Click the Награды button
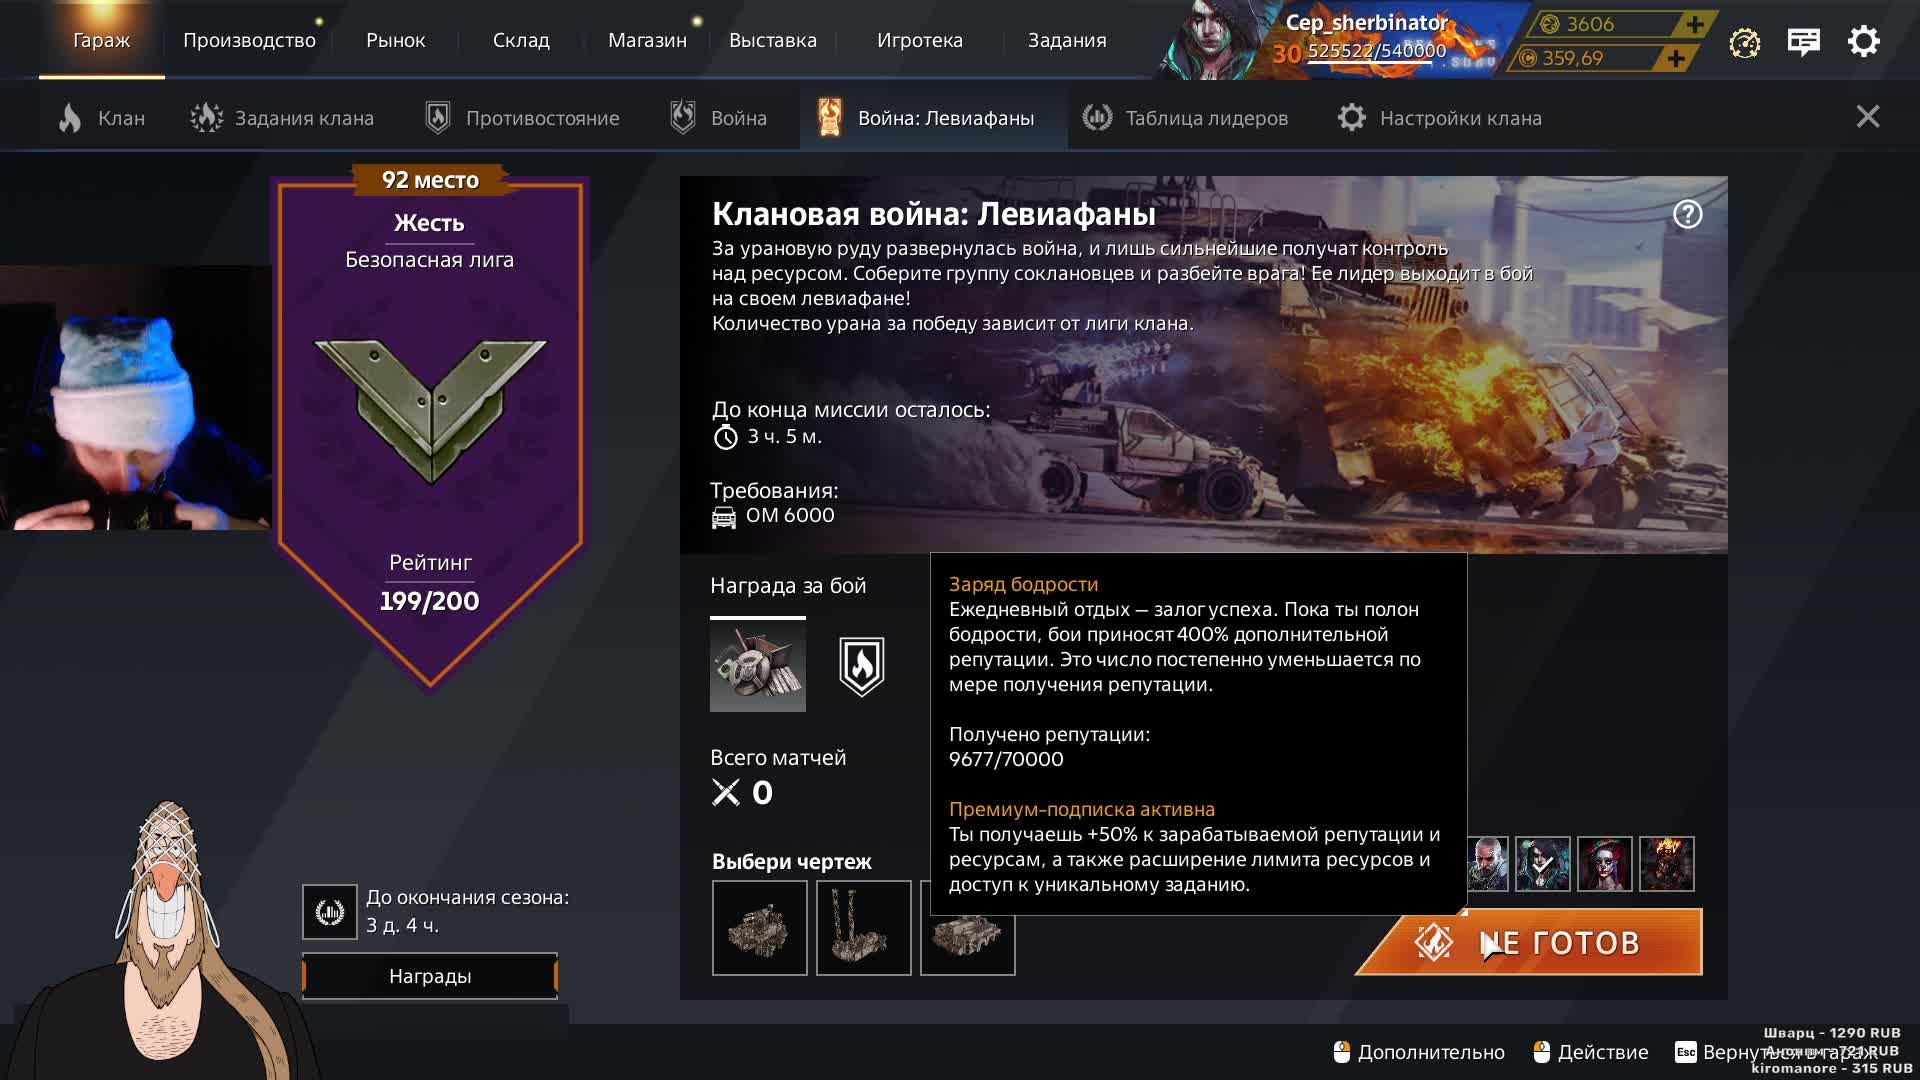The height and width of the screenshot is (1080, 1920). [430, 976]
